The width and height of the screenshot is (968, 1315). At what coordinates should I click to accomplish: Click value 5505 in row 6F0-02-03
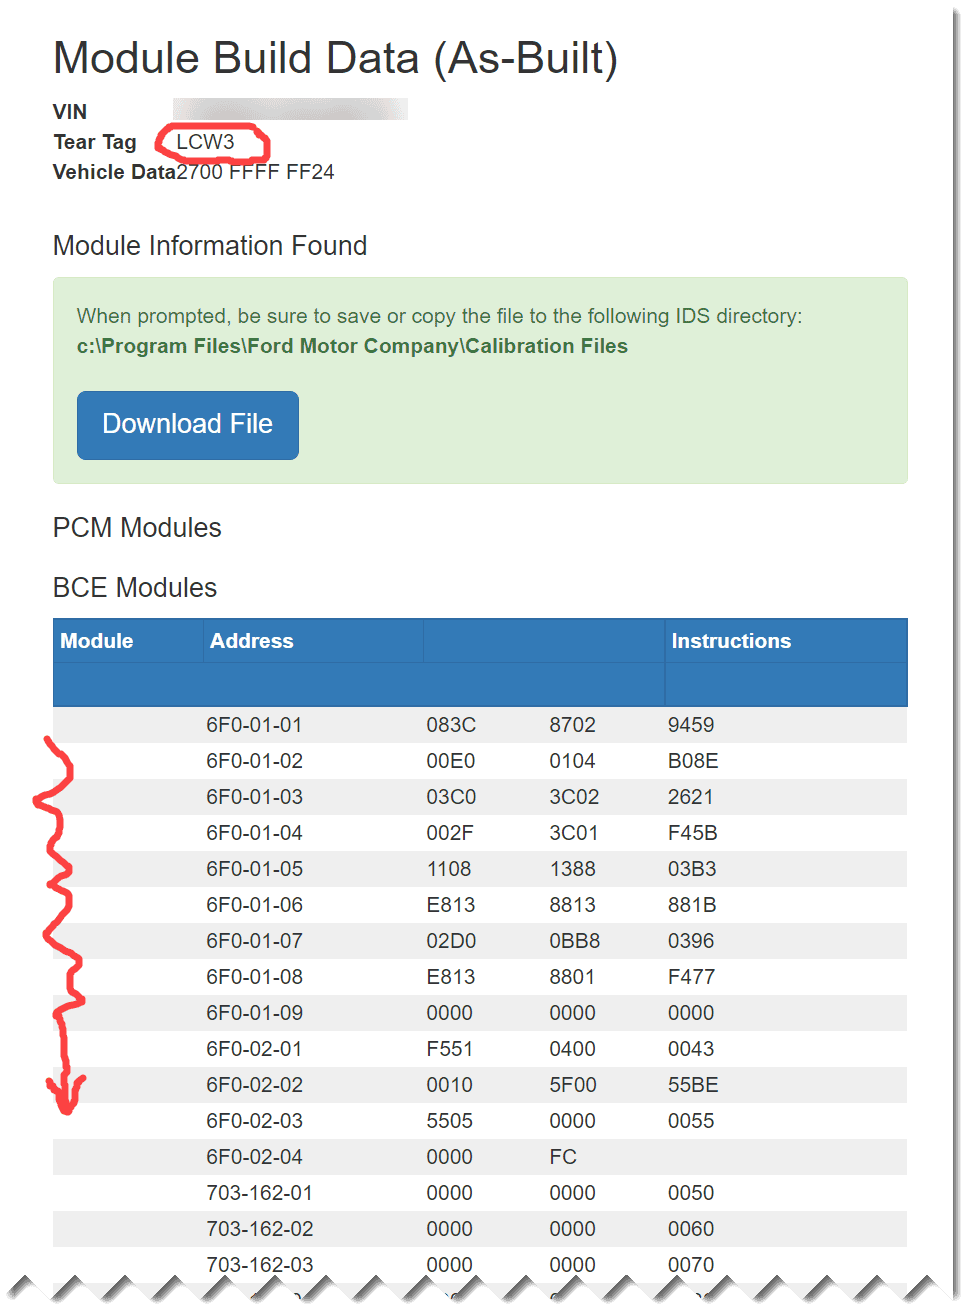point(449,1121)
